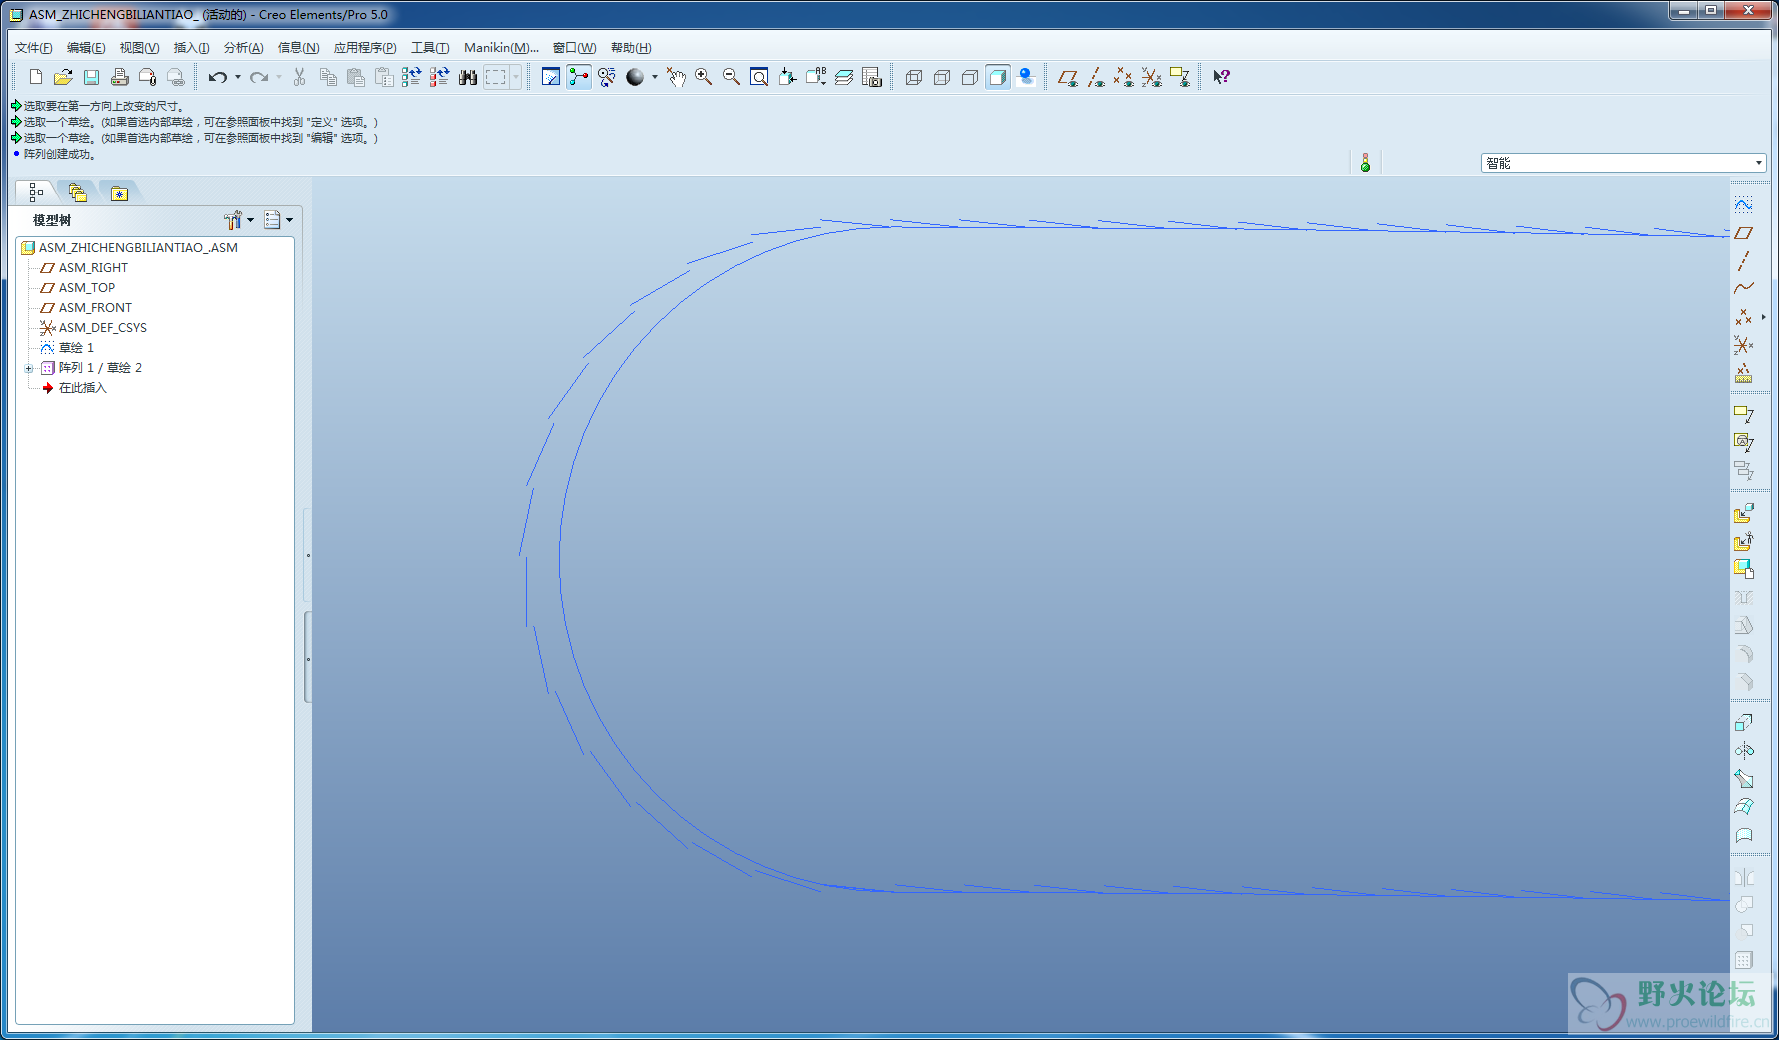Open the appearance gallery dropdown arrow
The height and width of the screenshot is (1040, 1779).
pyautogui.click(x=655, y=77)
